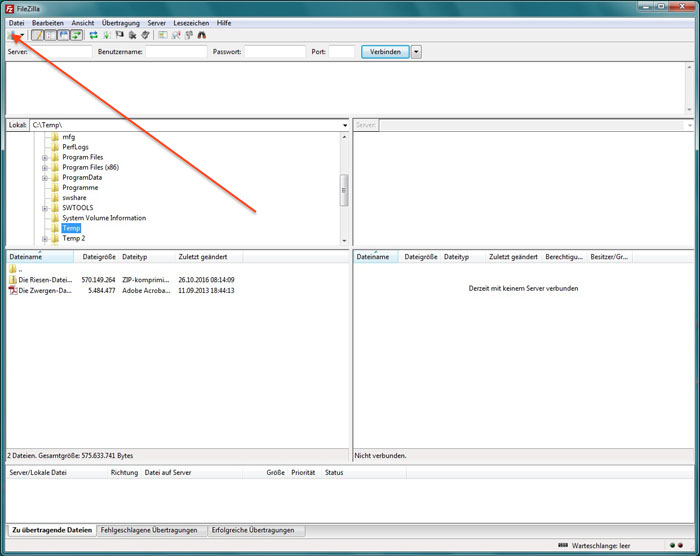
Task: Switch to Fehlgeschlagene Übertragungen tab
Action: click(149, 530)
